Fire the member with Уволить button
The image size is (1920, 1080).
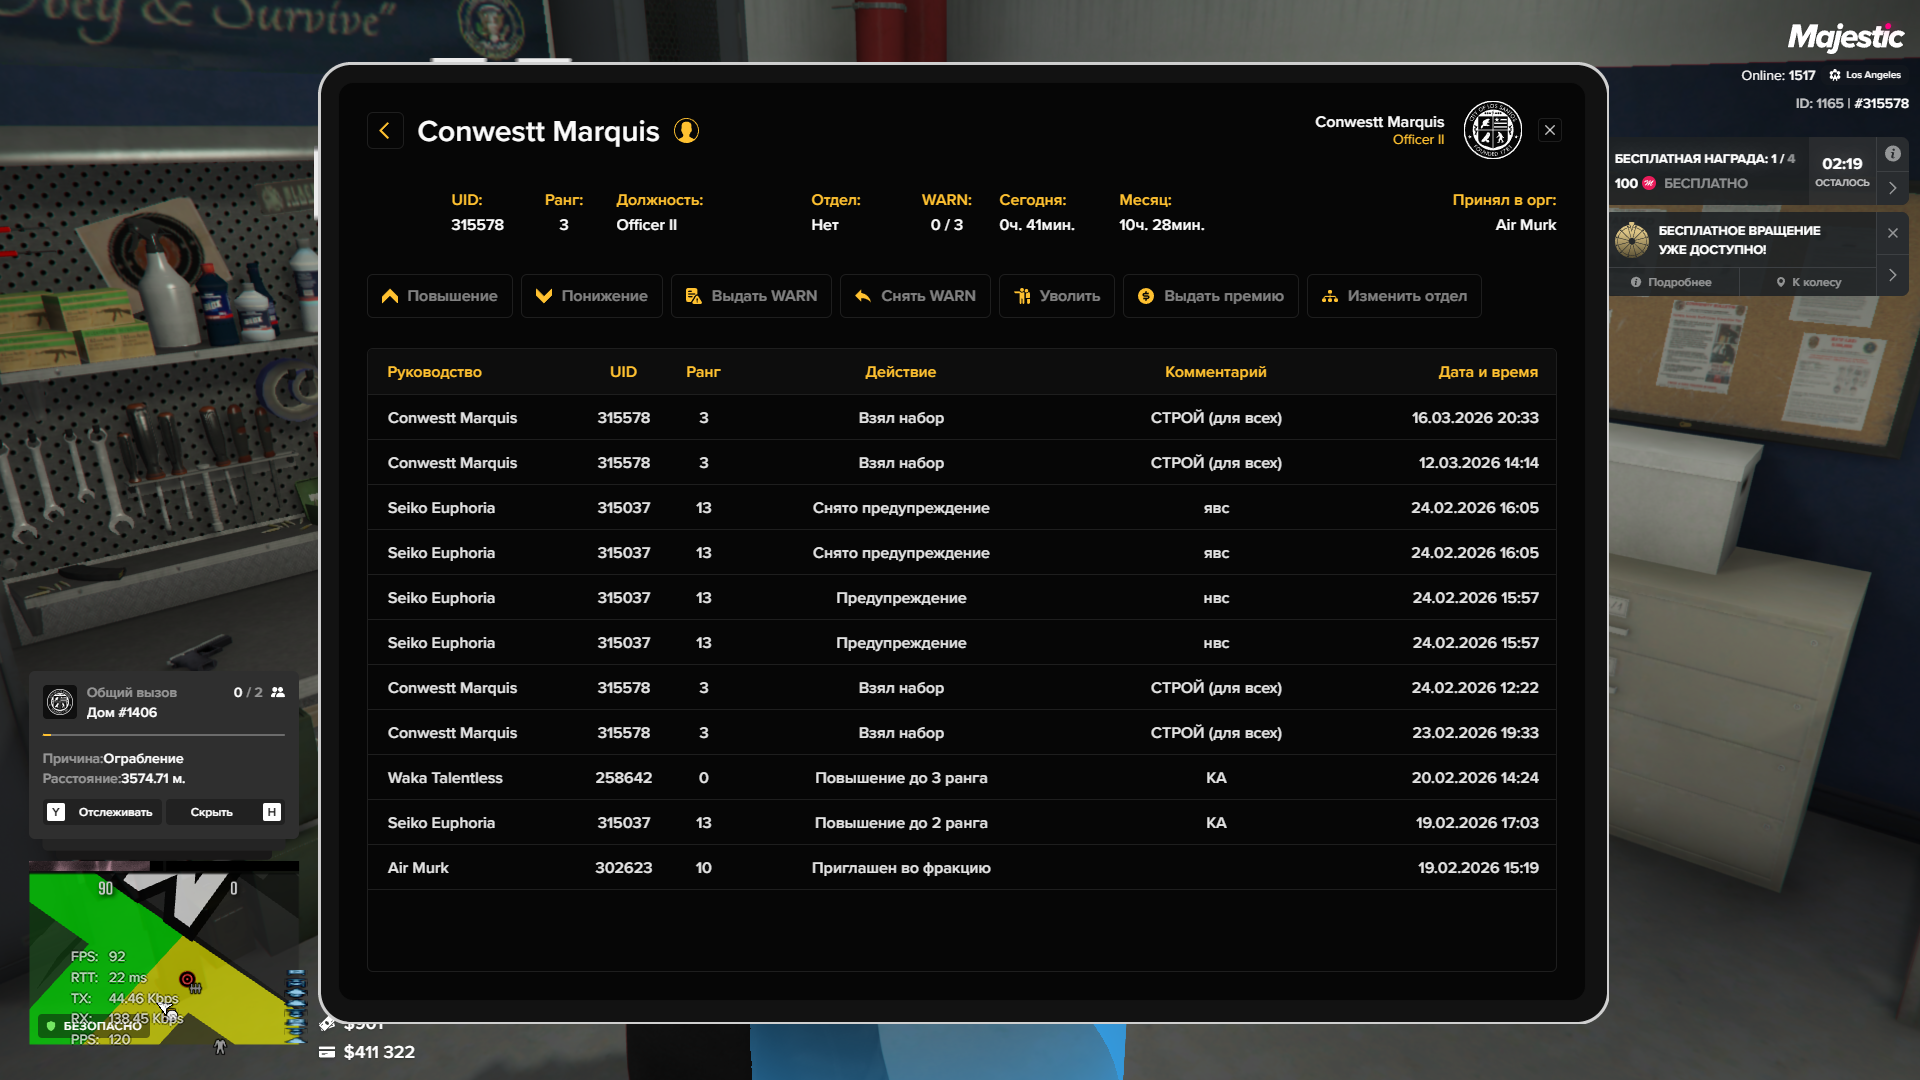point(1056,296)
